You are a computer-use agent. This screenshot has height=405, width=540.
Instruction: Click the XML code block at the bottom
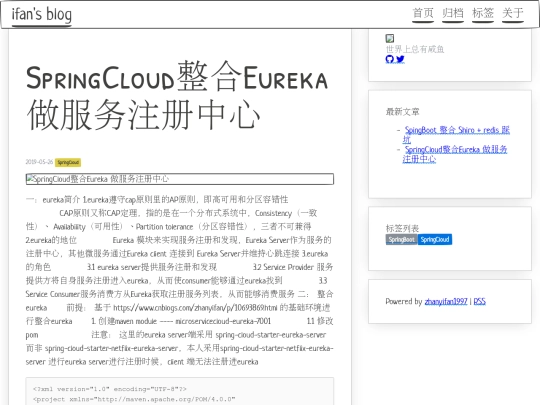[179, 391]
